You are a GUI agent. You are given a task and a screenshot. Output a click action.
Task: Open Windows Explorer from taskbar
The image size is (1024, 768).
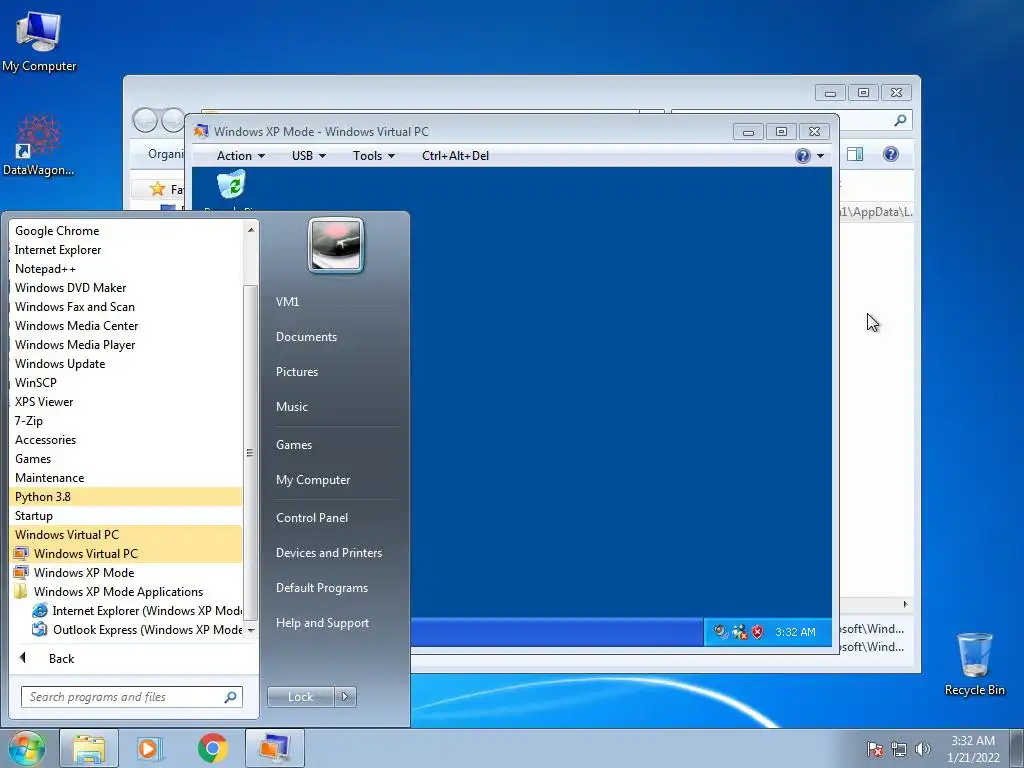pyautogui.click(x=89, y=748)
